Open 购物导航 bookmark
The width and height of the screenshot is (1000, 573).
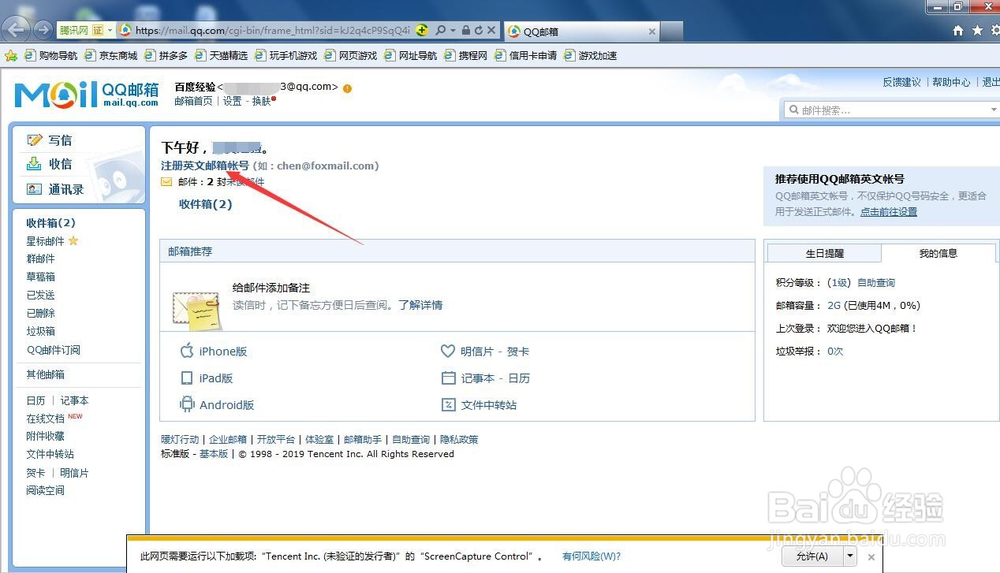(x=51, y=56)
